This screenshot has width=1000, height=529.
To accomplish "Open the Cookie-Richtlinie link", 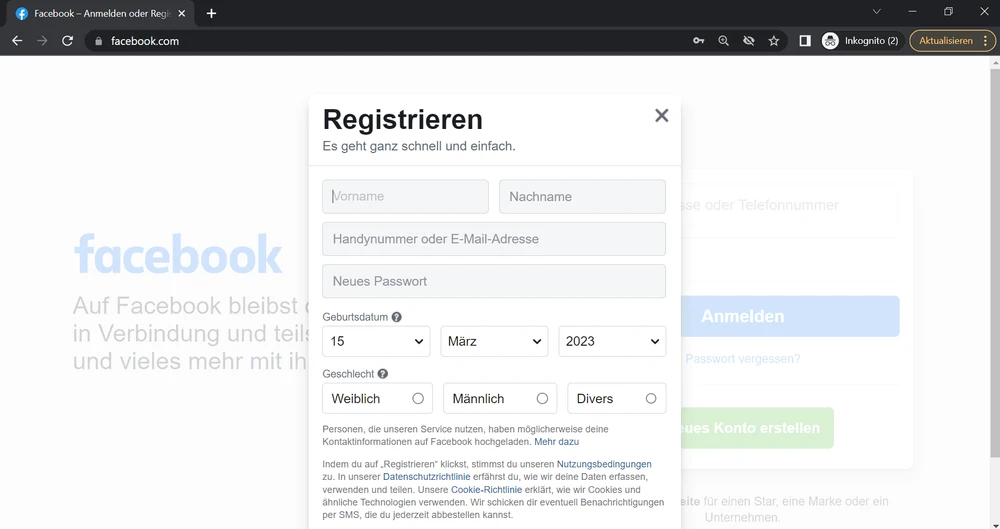I will [x=487, y=489].
